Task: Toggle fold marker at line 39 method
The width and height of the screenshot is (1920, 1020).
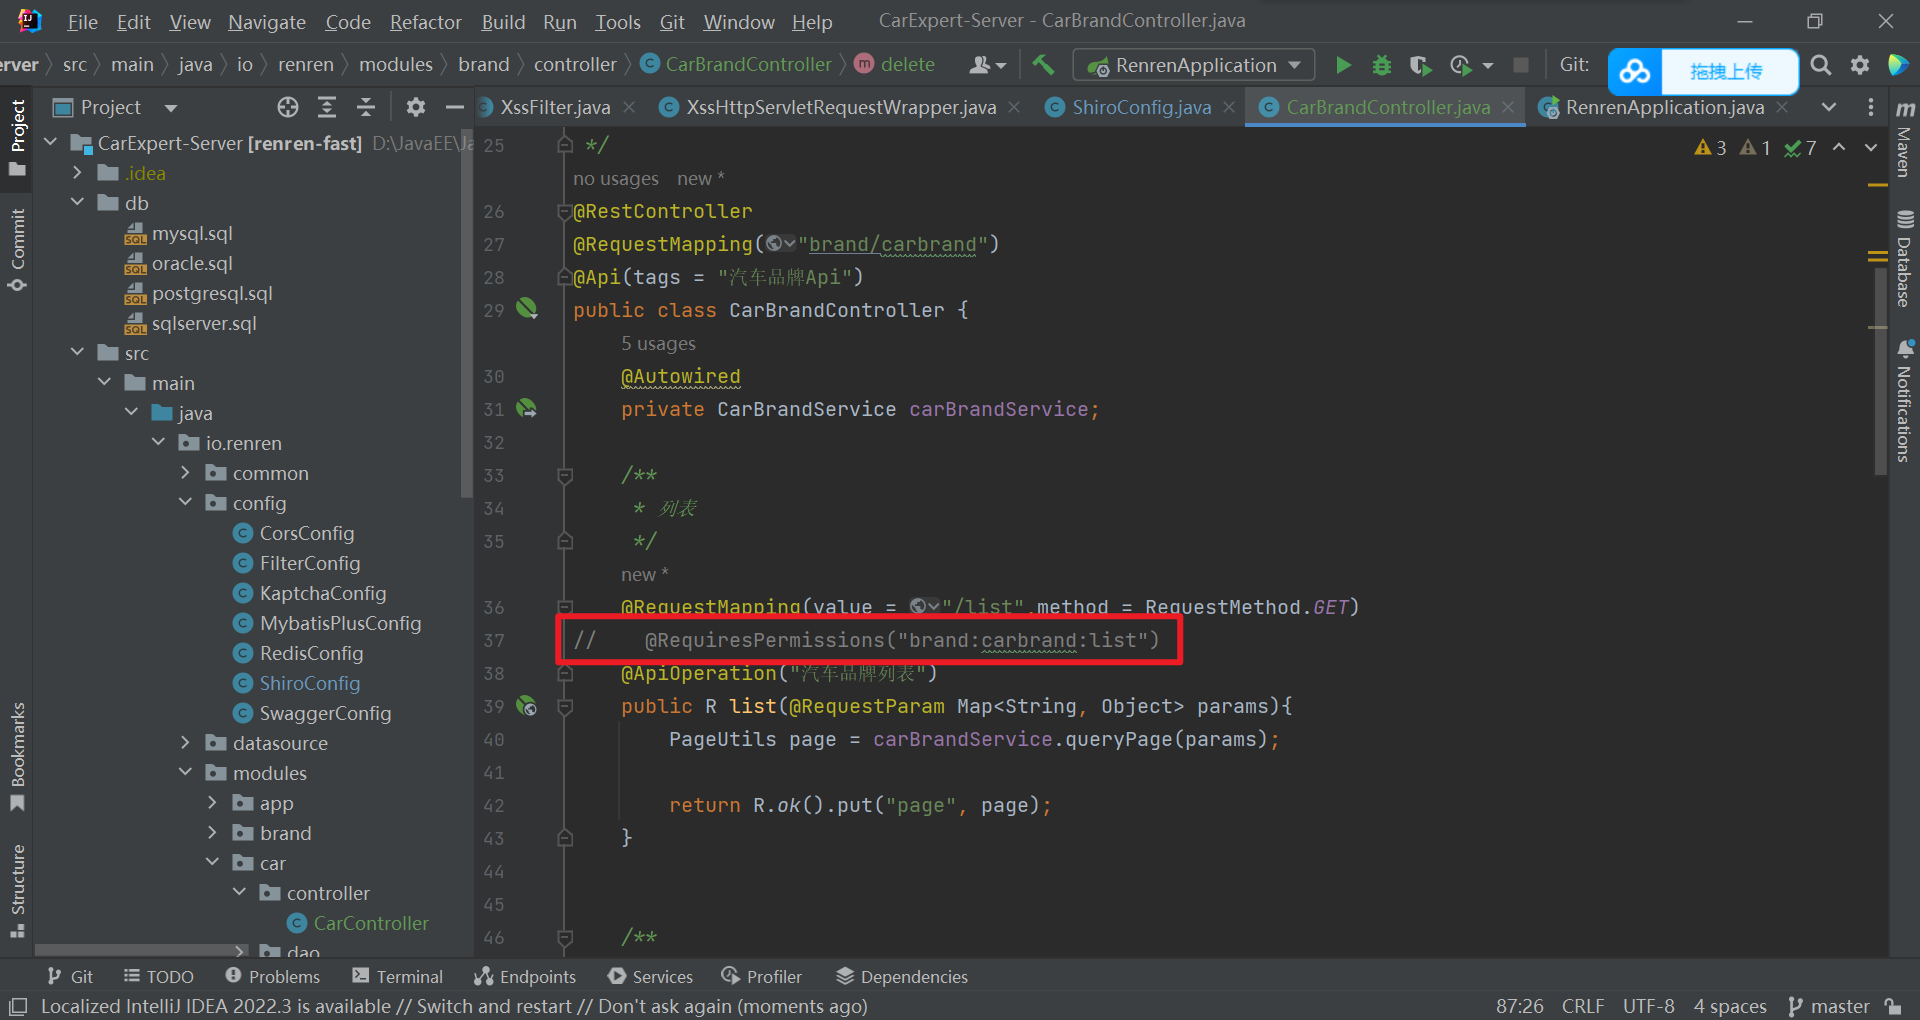Action: tap(565, 707)
